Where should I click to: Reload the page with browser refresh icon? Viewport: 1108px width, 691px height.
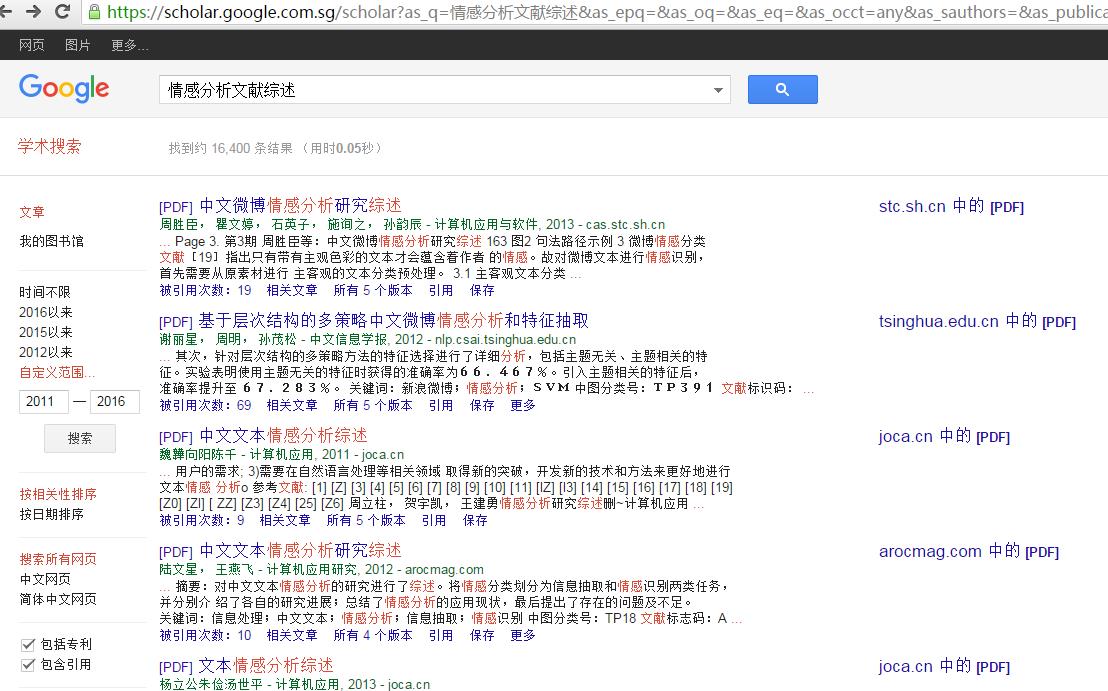[62, 11]
